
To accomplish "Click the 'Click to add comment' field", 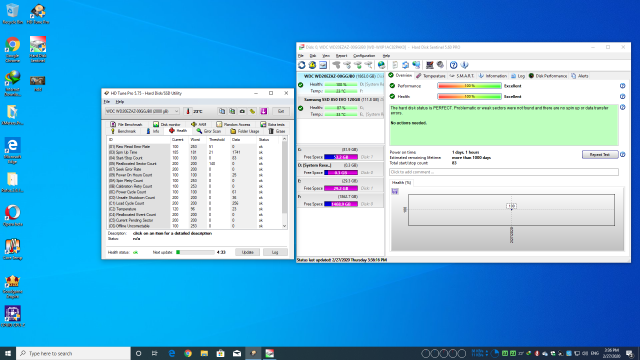I will [504, 172].
